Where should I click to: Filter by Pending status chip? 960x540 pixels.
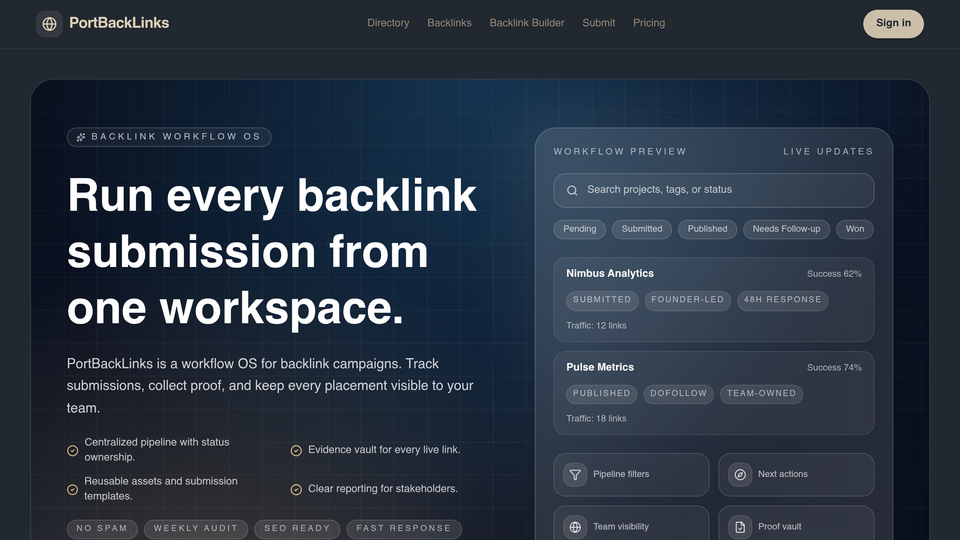click(579, 229)
